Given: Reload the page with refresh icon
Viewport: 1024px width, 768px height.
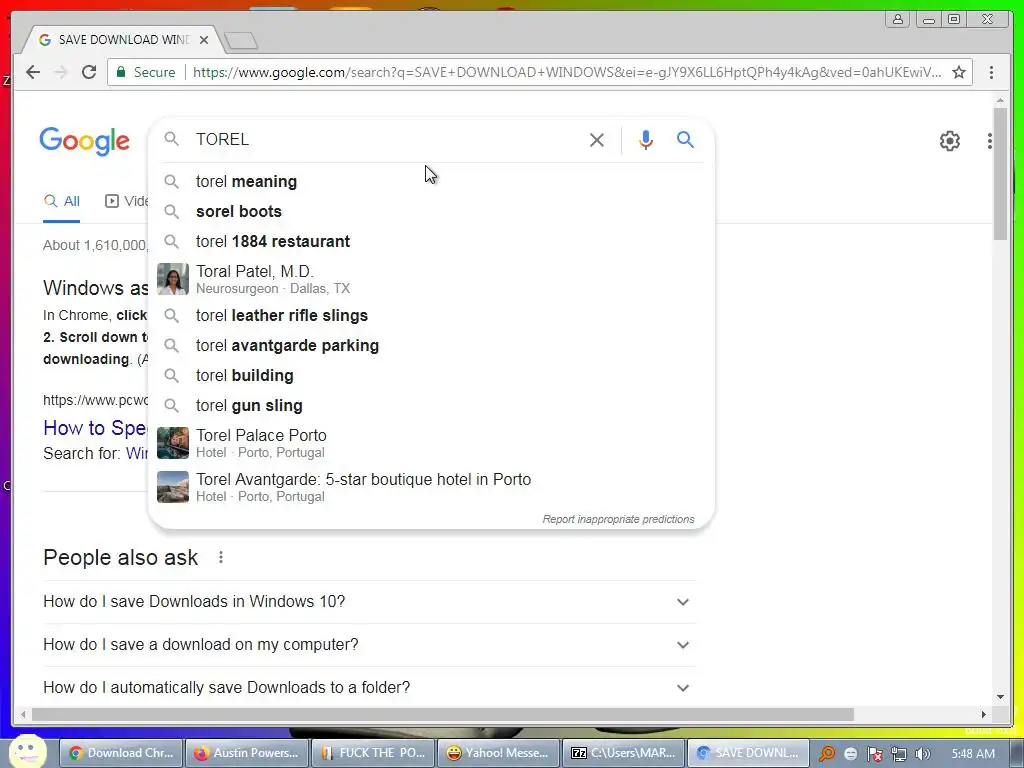Looking at the screenshot, I should 89,72.
